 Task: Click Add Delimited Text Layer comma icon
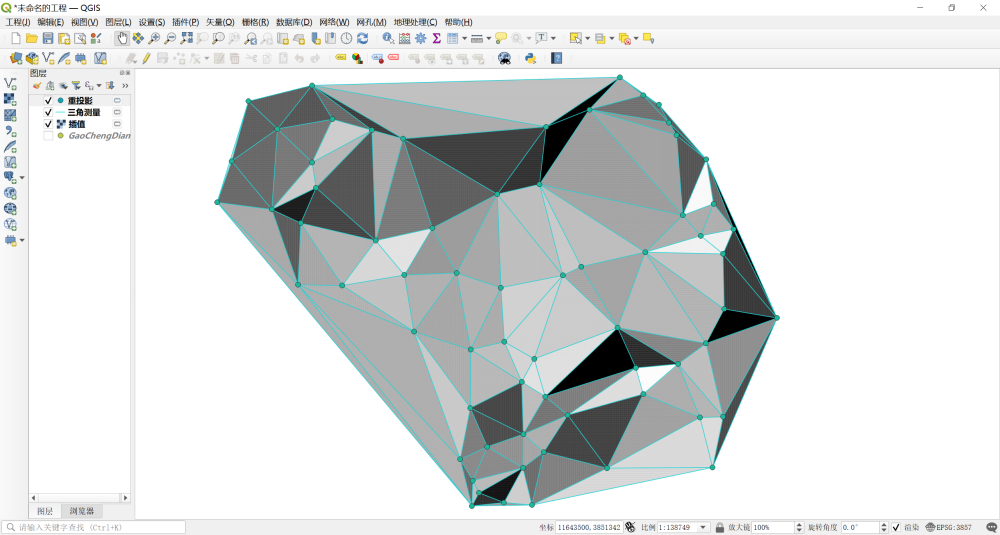point(10,130)
